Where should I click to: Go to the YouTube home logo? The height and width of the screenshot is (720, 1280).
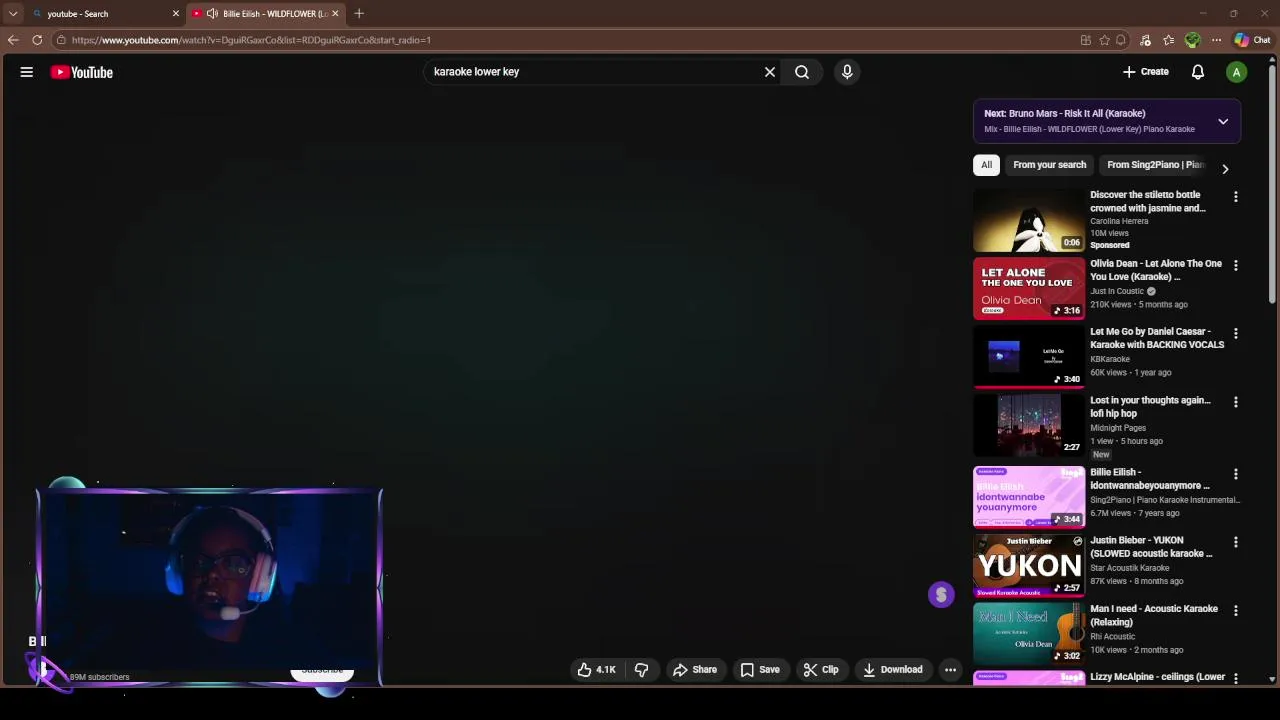pyautogui.click(x=82, y=72)
